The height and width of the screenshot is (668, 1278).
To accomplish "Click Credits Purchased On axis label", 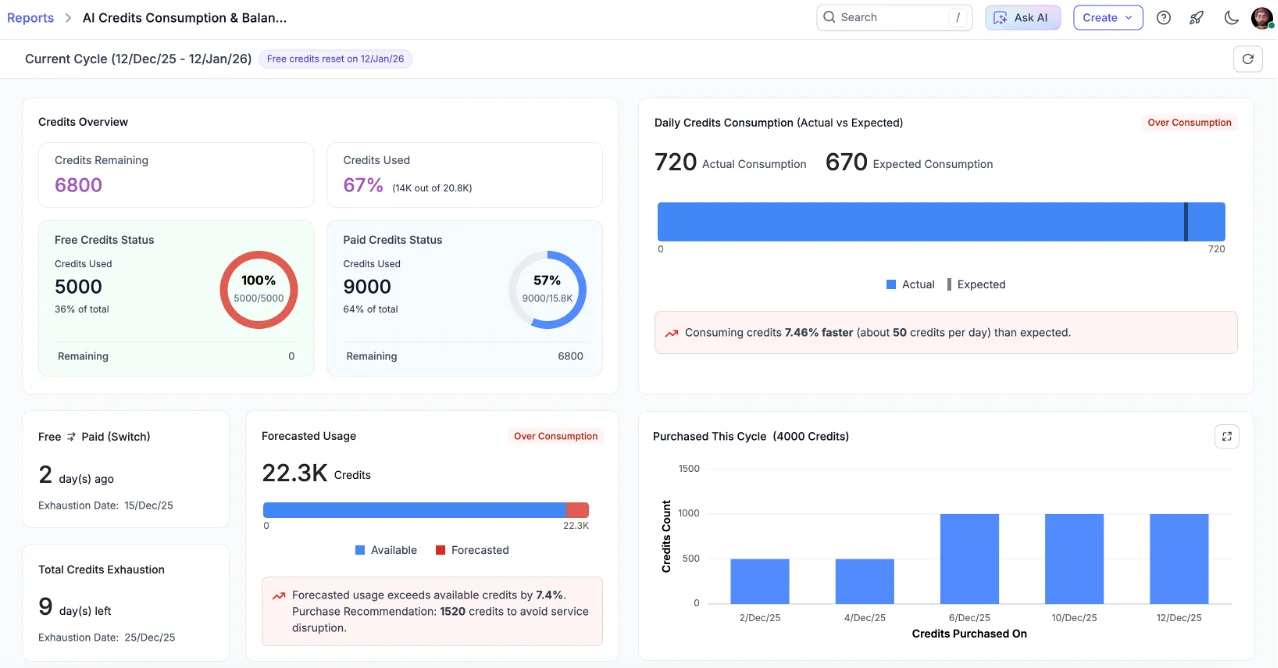I will [969, 634].
